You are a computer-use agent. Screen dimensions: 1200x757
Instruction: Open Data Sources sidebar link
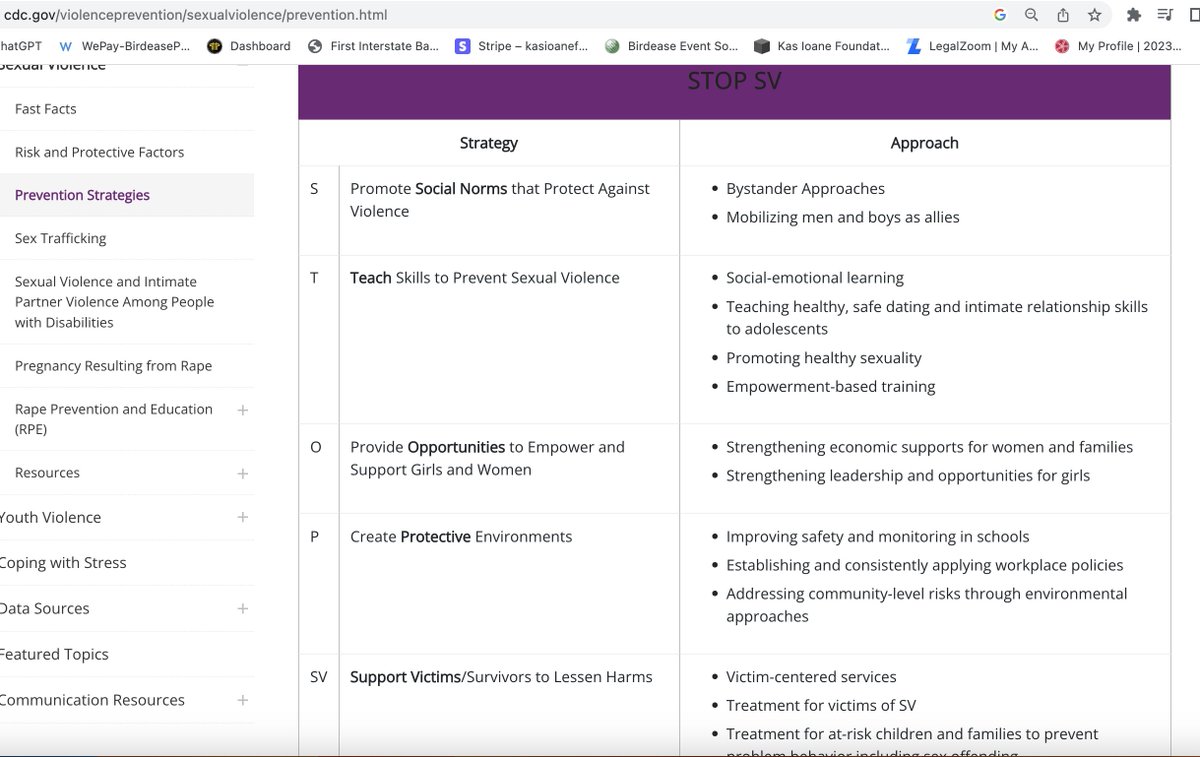(45, 608)
